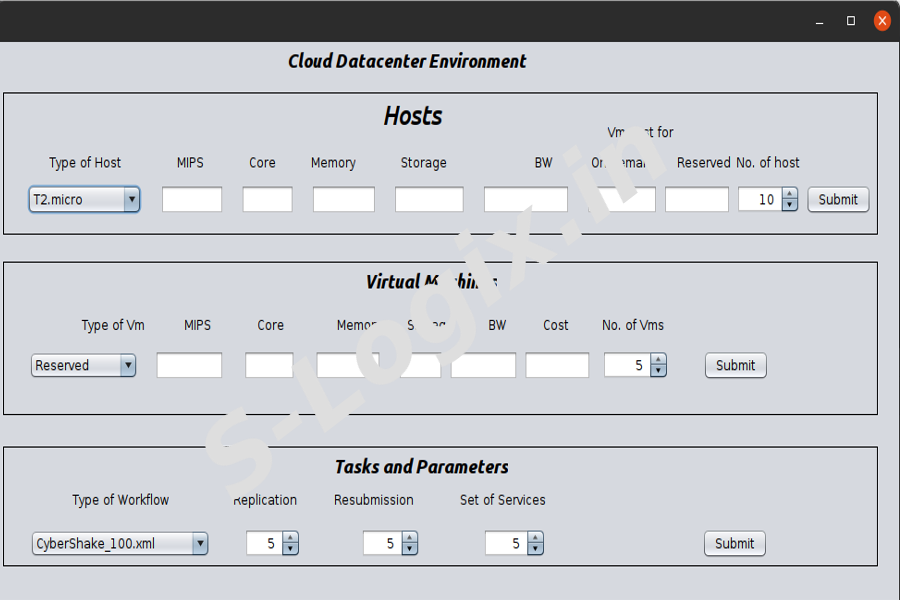Submit the Tasks and Parameters form
This screenshot has height=600, width=900.
pyautogui.click(x=734, y=544)
